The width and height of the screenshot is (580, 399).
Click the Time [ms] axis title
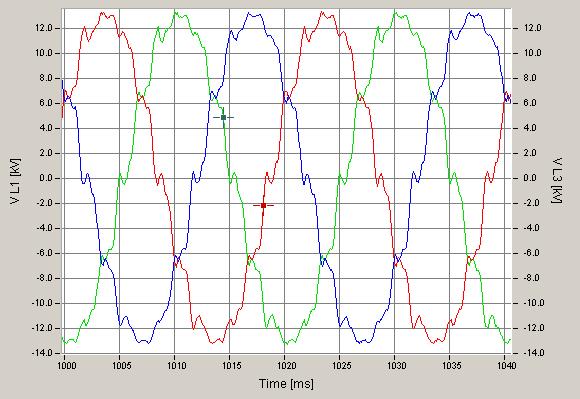click(286, 383)
